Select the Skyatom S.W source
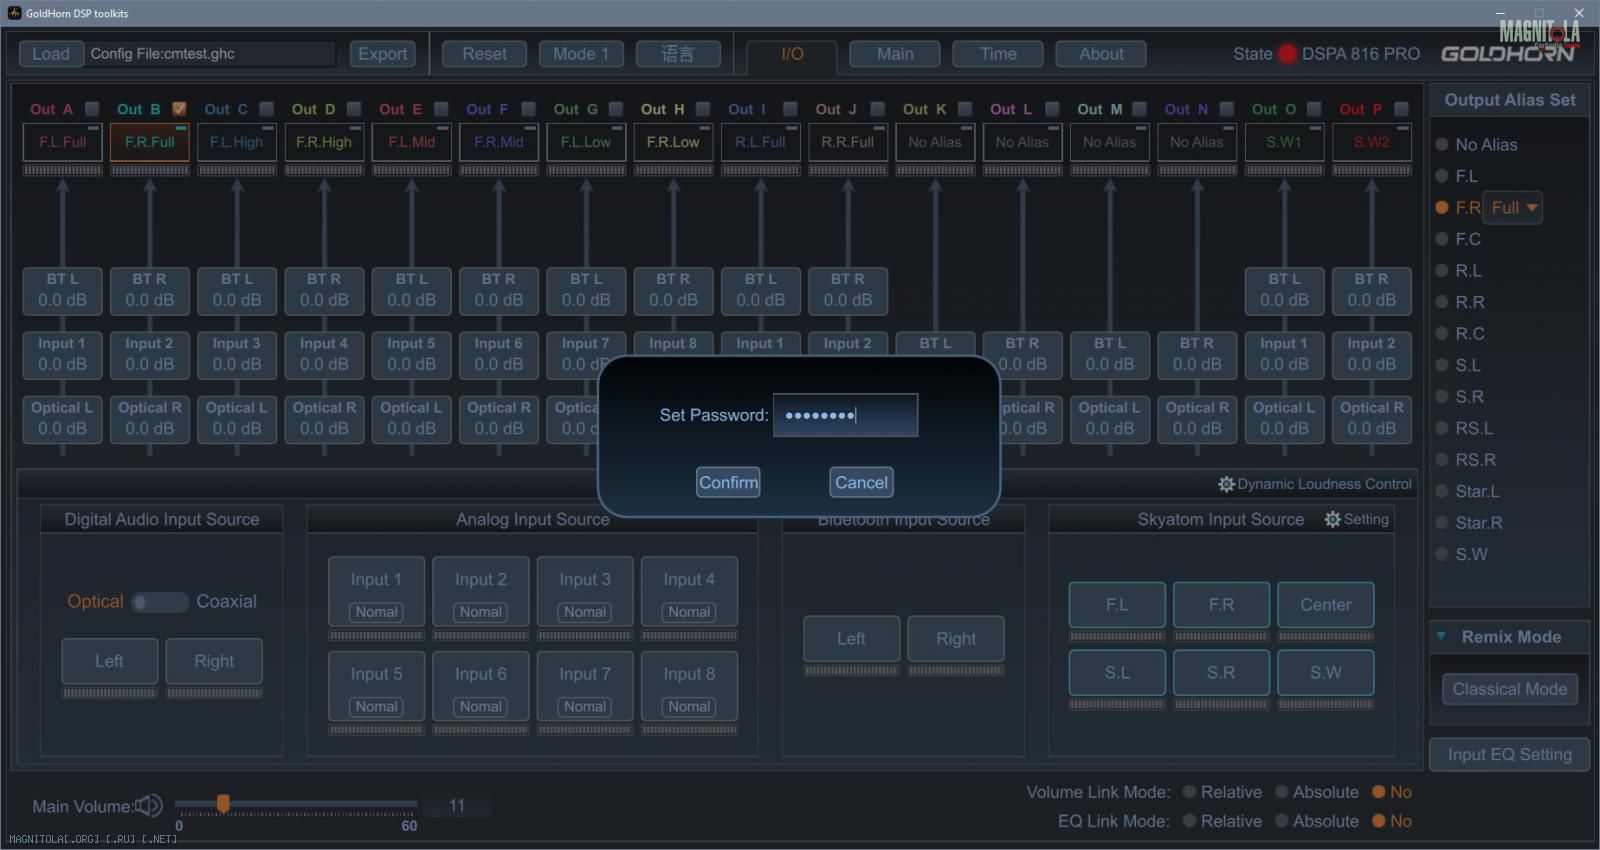1600x850 pixels. 1325,673
